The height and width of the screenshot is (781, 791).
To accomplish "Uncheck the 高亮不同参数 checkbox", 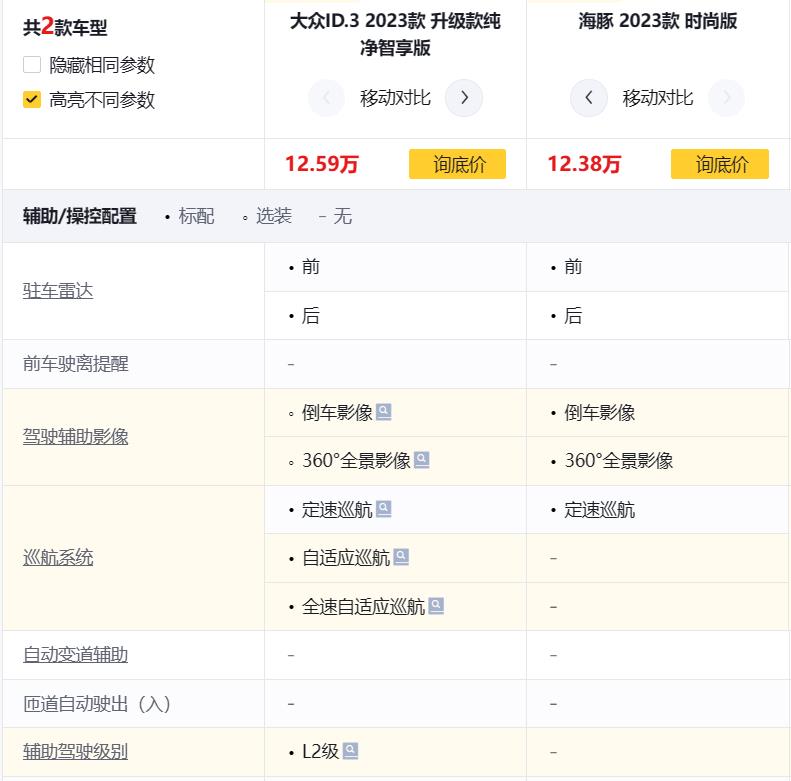I will (32, 99).
